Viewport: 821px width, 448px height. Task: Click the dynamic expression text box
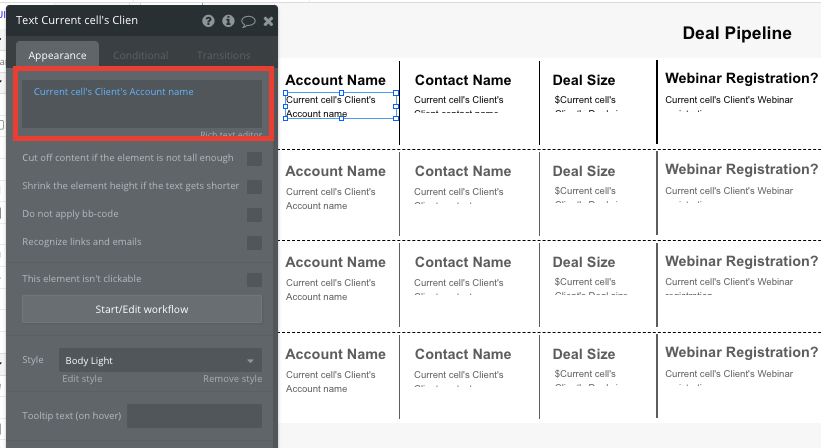coord(142,104)
